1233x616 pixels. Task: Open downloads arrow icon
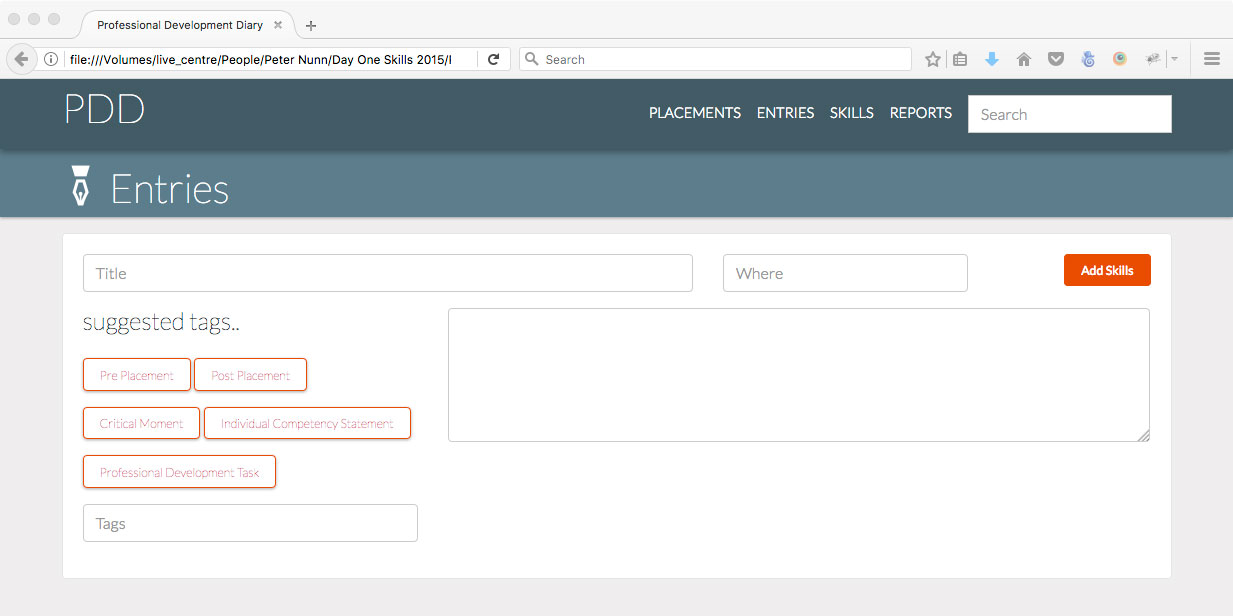click(992, 59)
